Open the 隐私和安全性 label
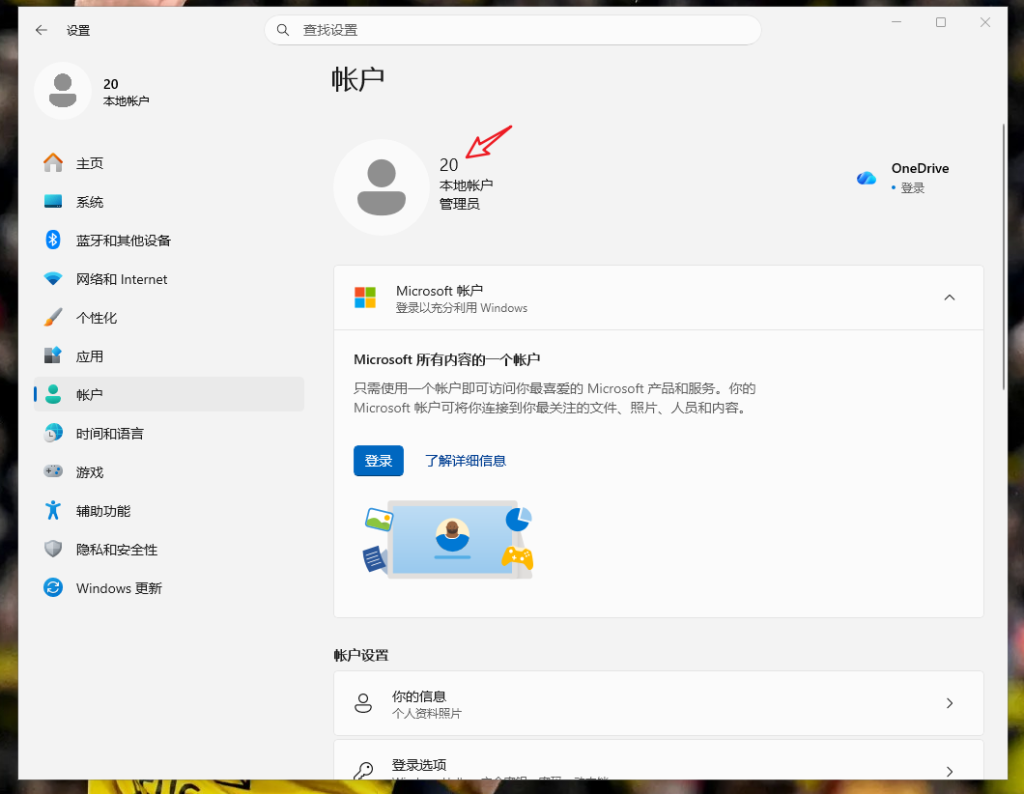The image size is (1024, 794). 117,550
